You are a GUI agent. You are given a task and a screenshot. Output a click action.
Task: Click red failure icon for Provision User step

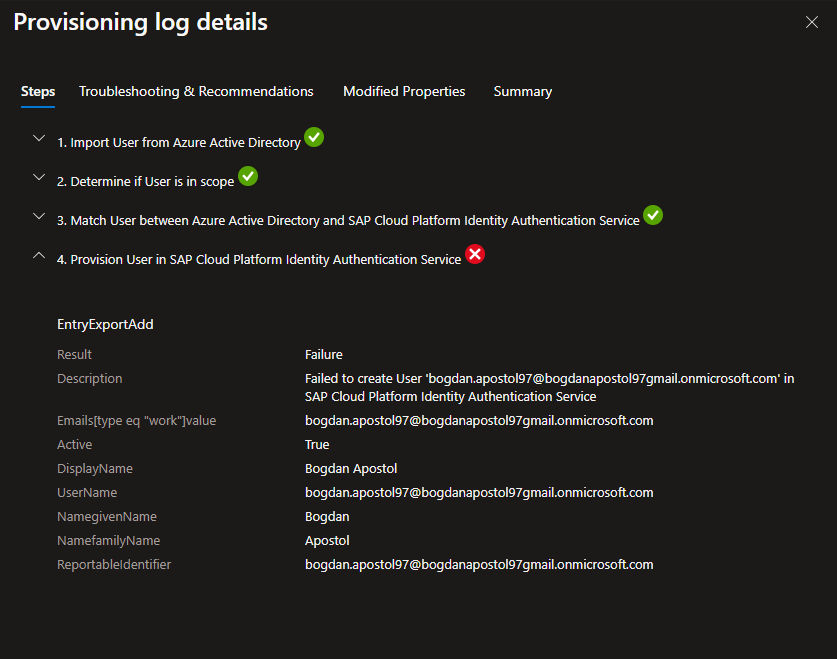point(475,254)
